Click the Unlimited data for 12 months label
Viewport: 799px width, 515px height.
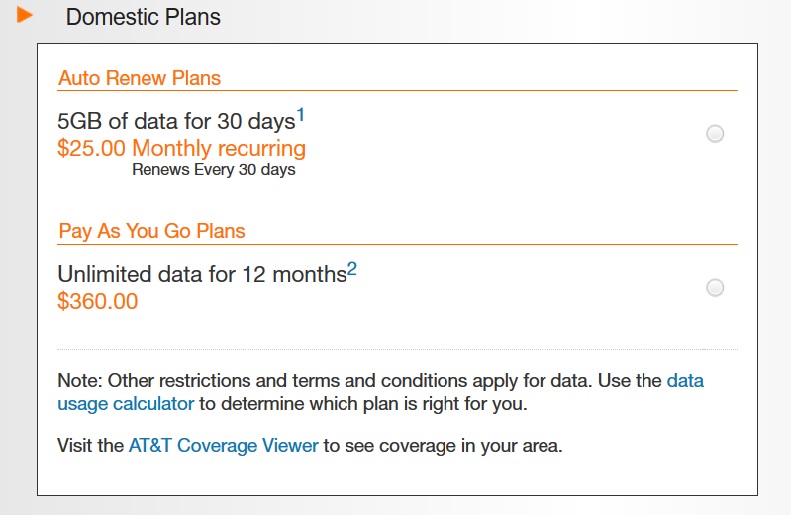click(x=201, y=275)
